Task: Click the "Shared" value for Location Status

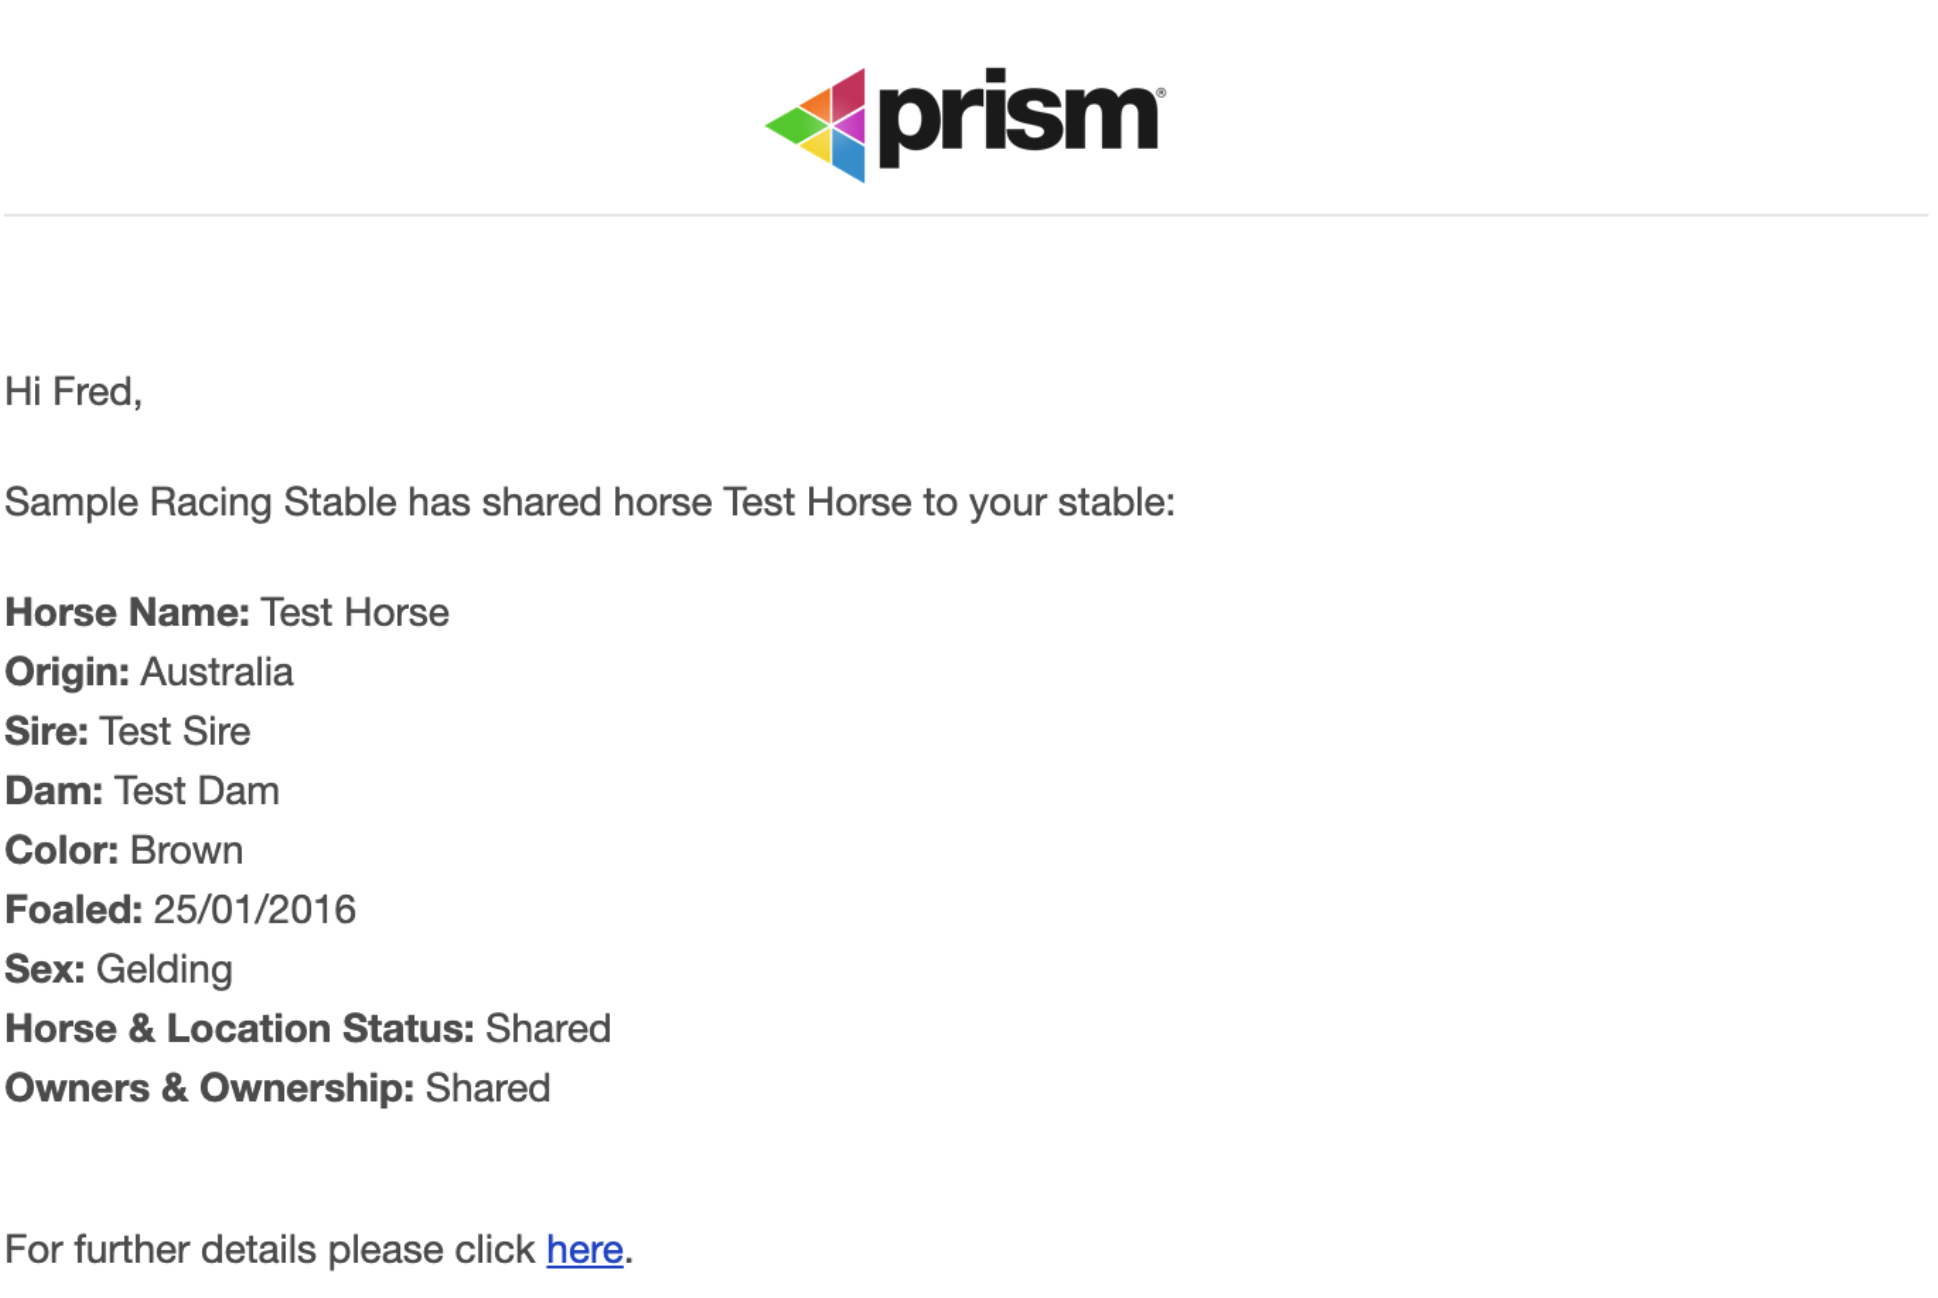Action: click(548, 1028)
